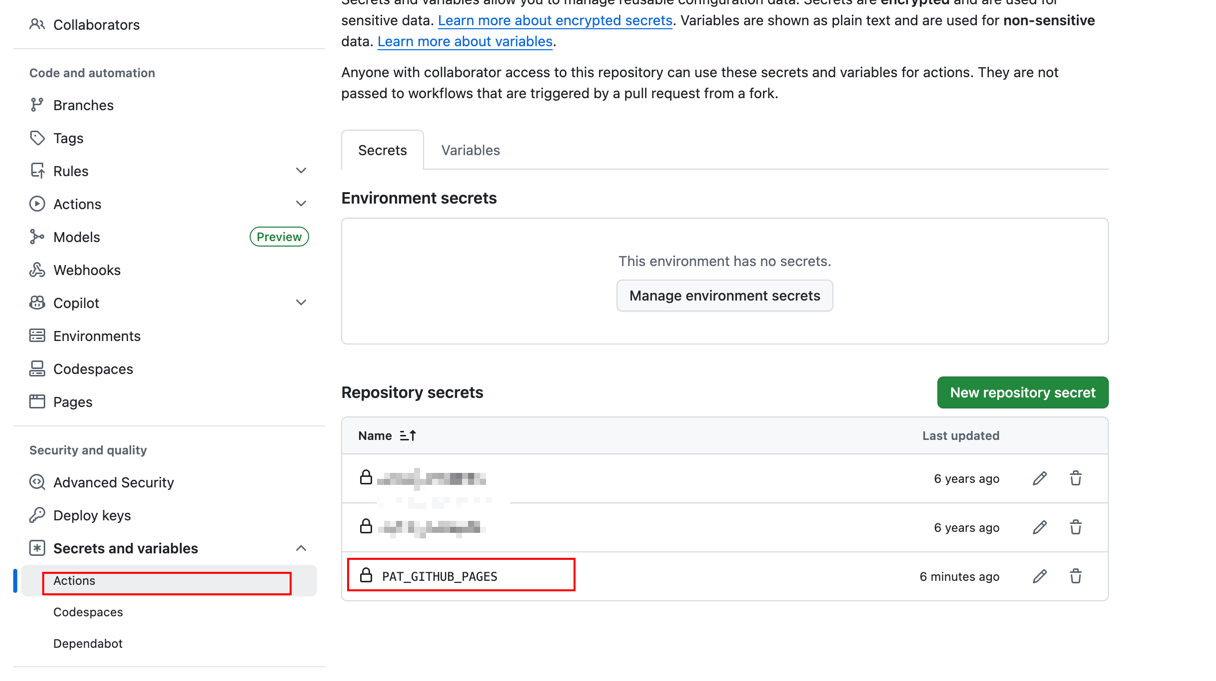Click the pencil icon to edit PAT_GITHUB_PAGES

click(1039, 576)
